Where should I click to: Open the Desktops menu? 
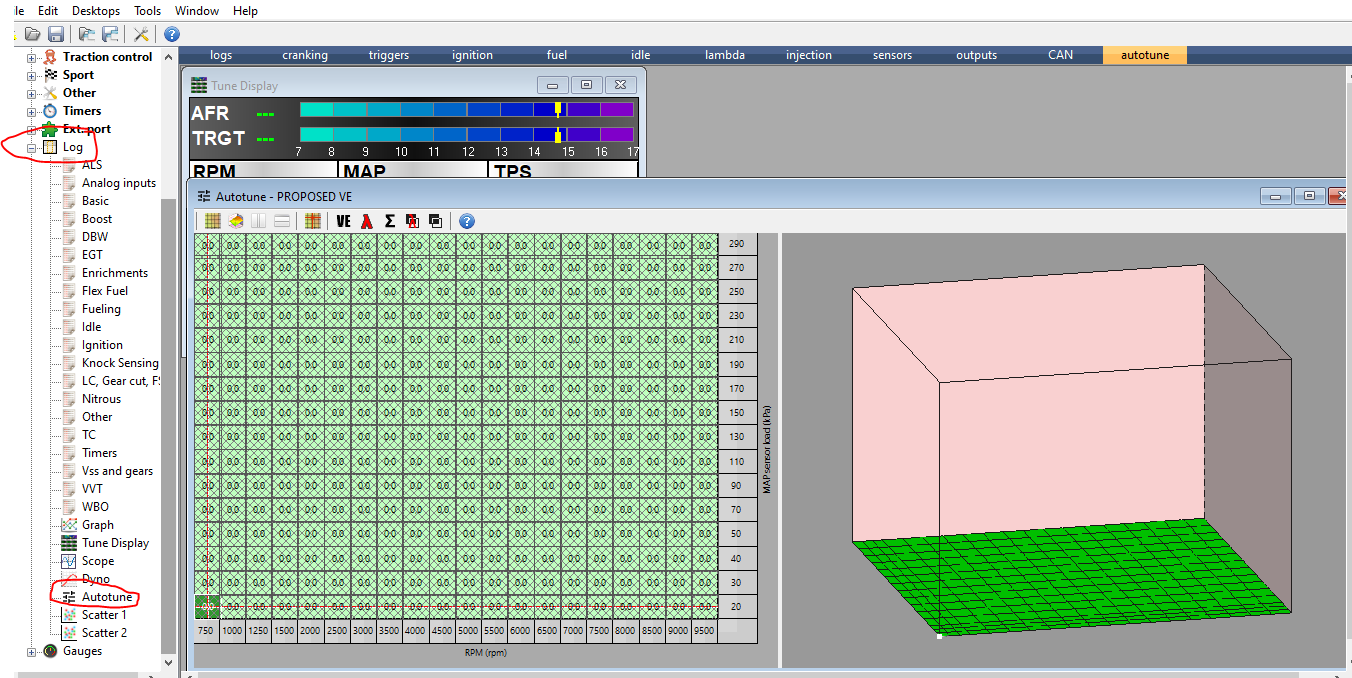96,11
